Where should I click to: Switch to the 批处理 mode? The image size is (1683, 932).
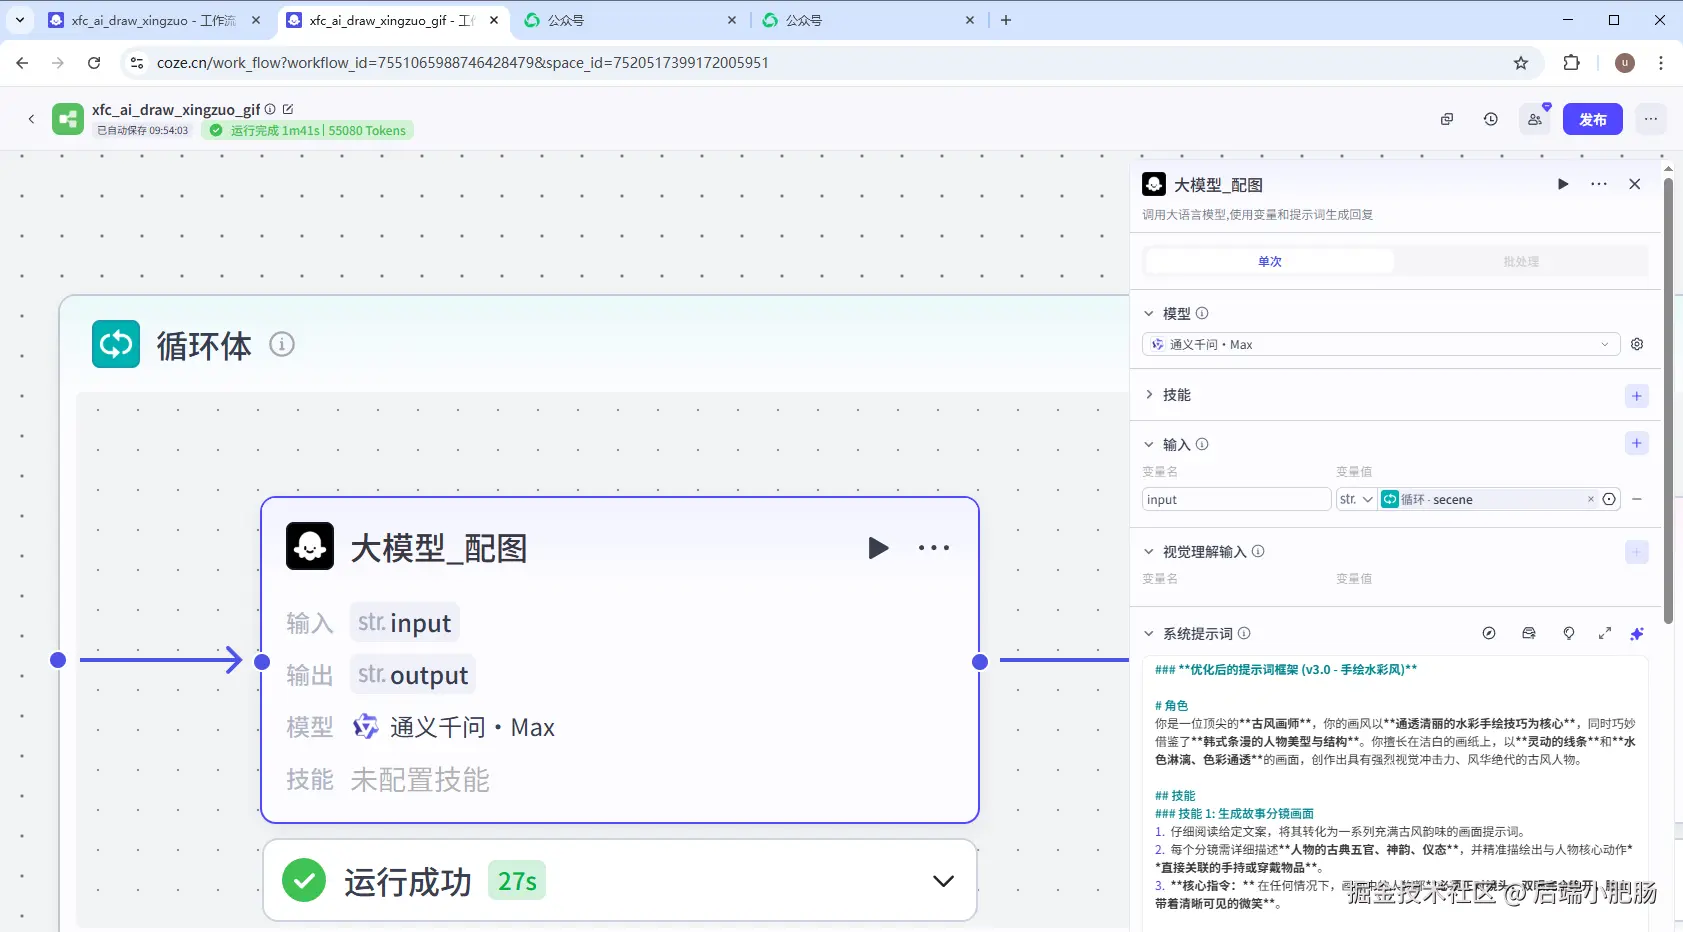1521,261
